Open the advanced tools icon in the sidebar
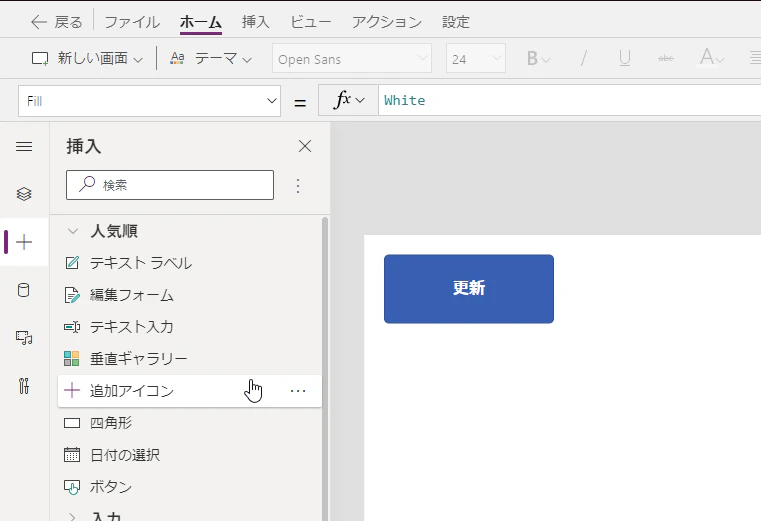761x521 pixels. pos(24,386)
